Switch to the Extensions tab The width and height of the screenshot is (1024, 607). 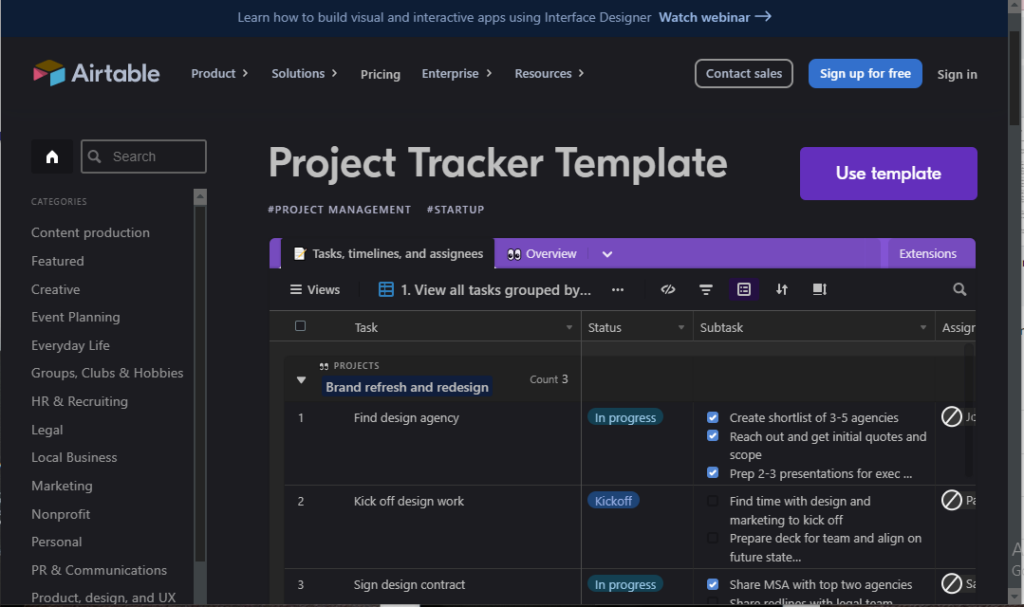pyautogui.click(x=929, y=253)
